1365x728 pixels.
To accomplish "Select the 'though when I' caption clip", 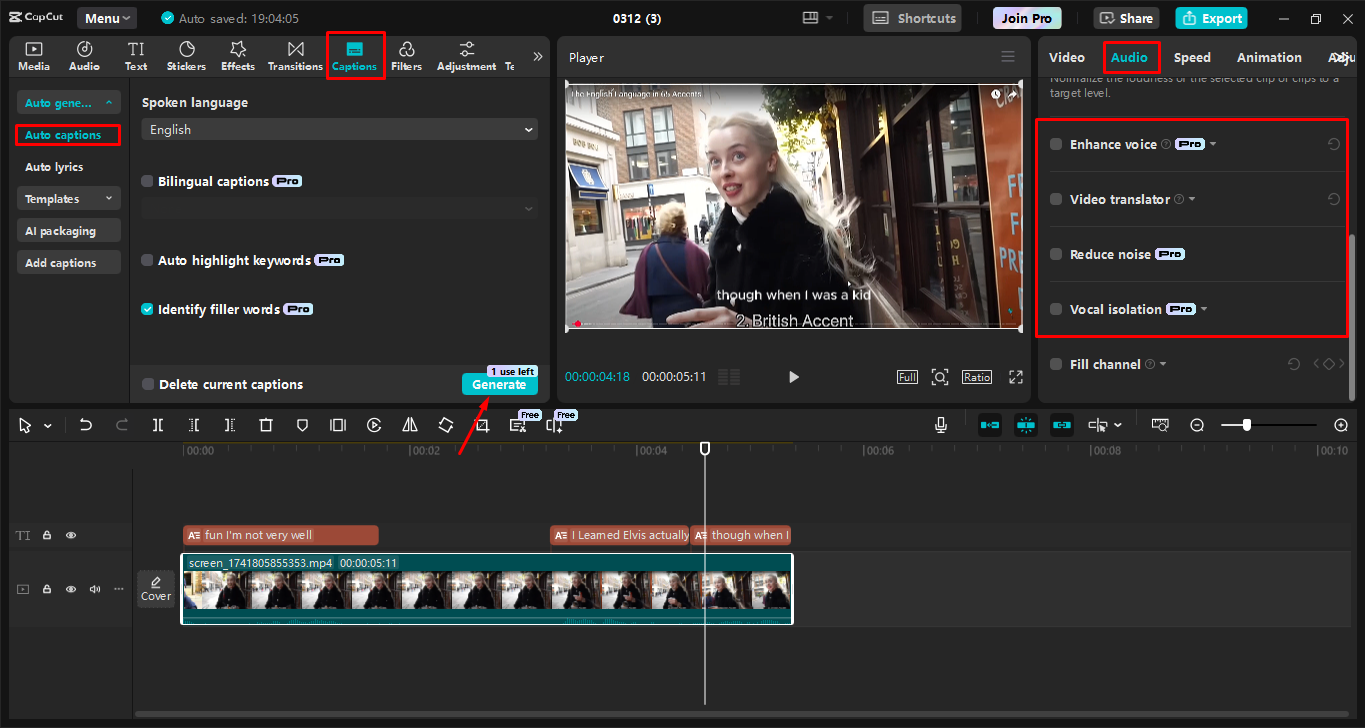I will tap(742, 535).
